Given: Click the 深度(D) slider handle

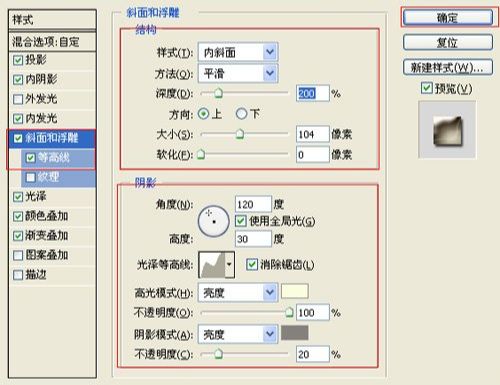Looking at the screenshot, I should 218,93.
